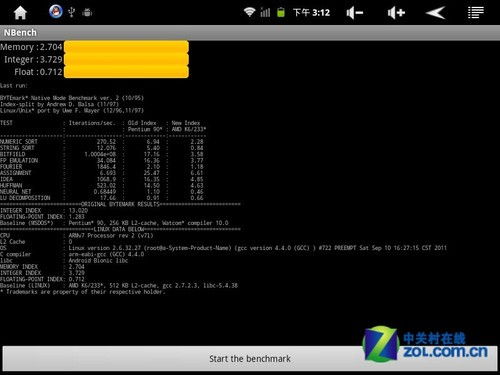500x375 pixels.
Task: Open the QQ penguin notification icon
Action: coord(56,12)
